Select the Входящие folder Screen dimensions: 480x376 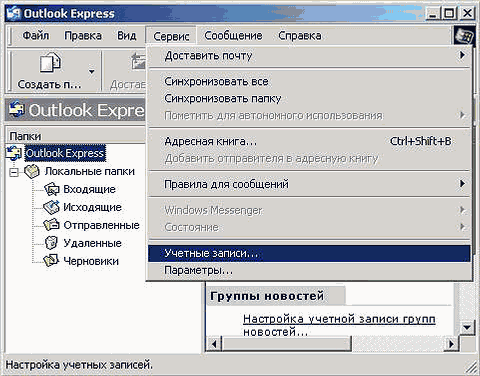tap(89, 189)
